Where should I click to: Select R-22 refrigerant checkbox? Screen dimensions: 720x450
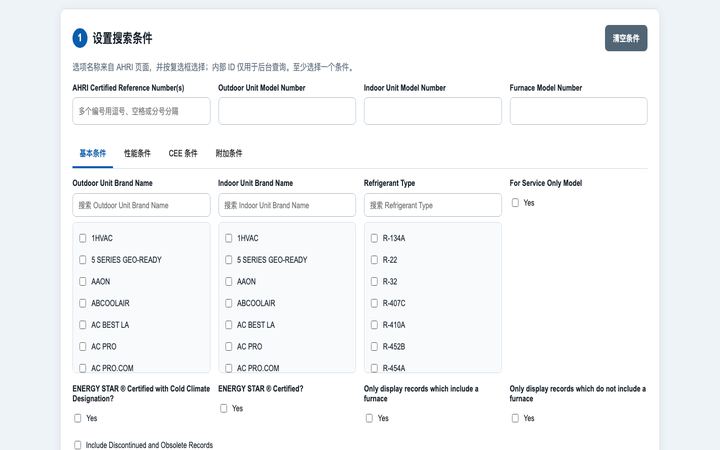[374, 259]
